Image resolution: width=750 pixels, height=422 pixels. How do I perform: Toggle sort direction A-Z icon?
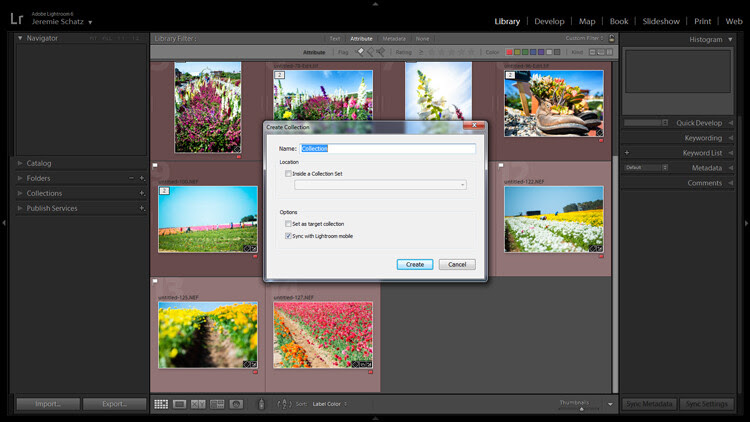(x=284, y=404)
